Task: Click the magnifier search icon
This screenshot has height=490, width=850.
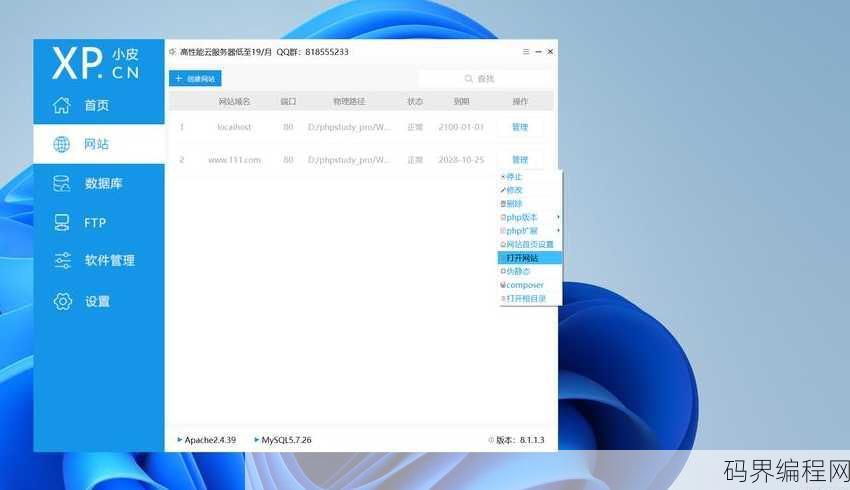Action: coord(469,79)
